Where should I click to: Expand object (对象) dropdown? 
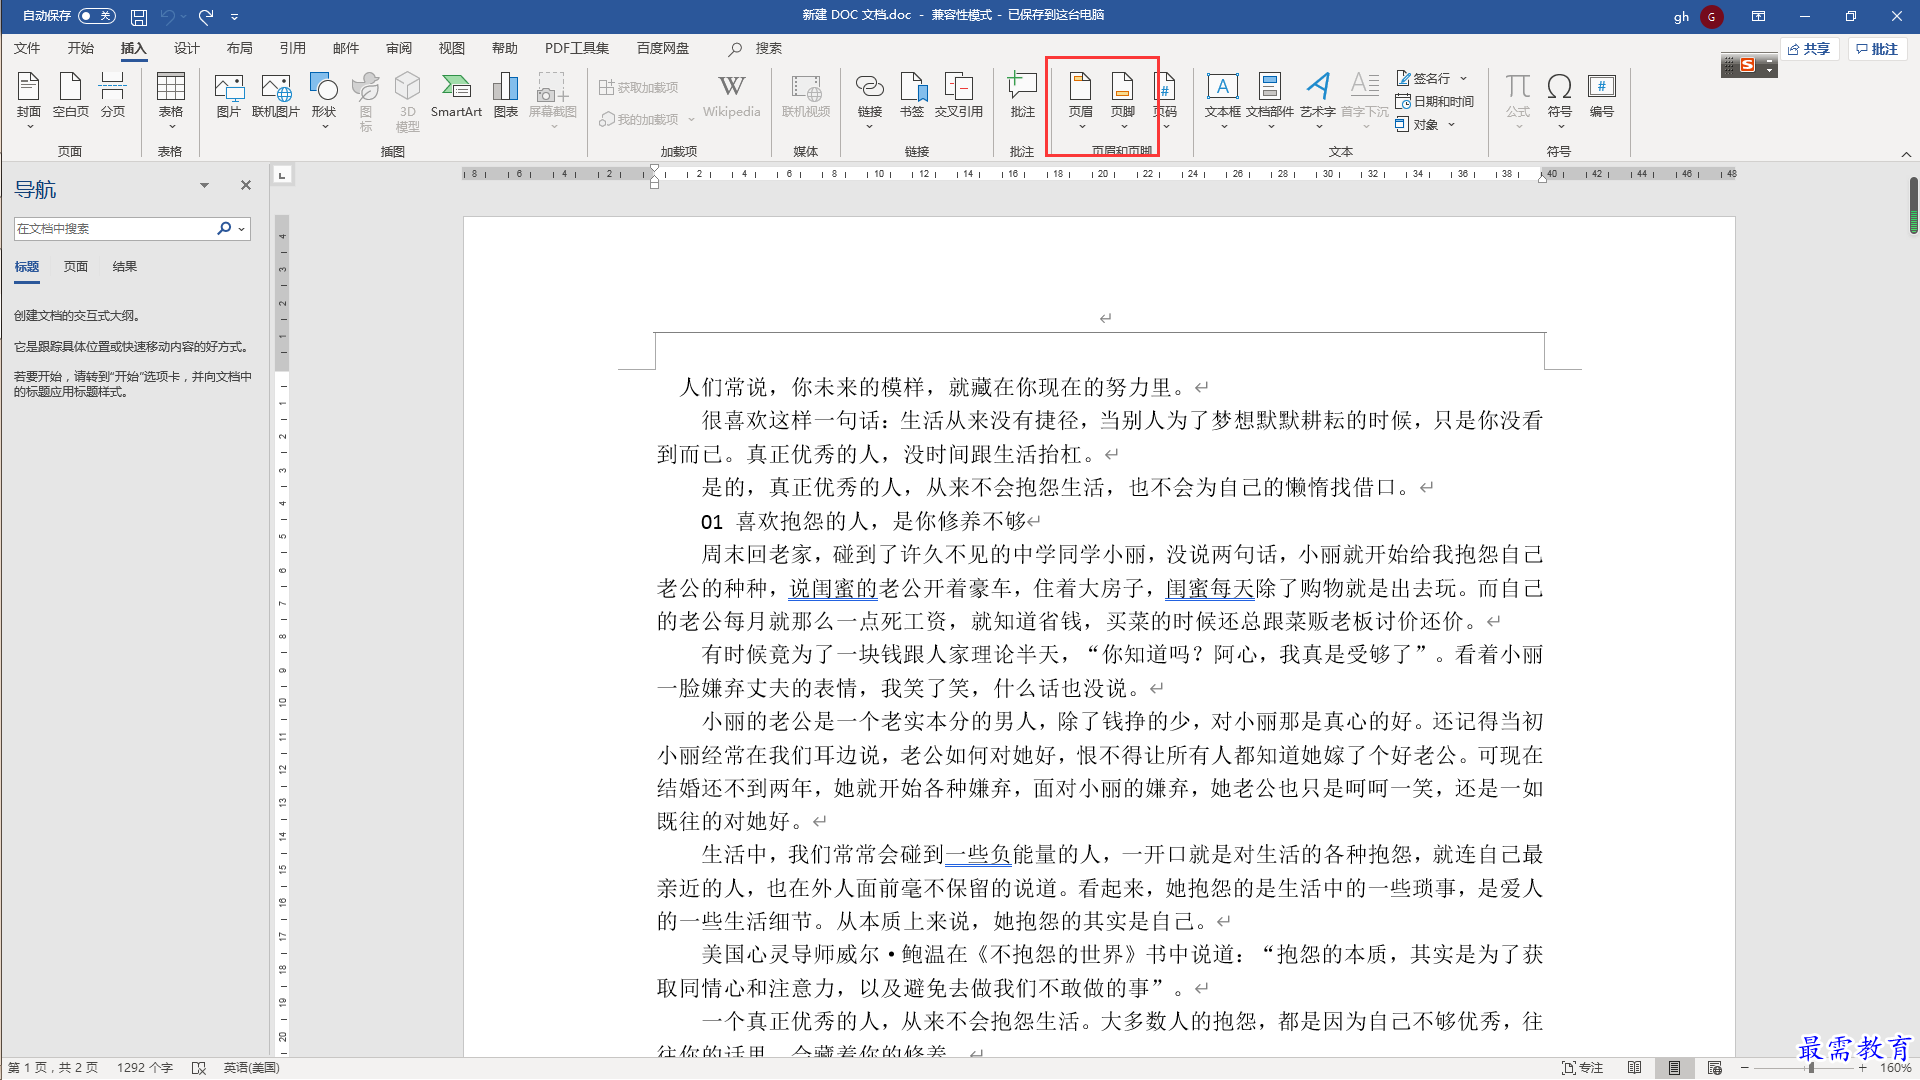(1451, 125)
